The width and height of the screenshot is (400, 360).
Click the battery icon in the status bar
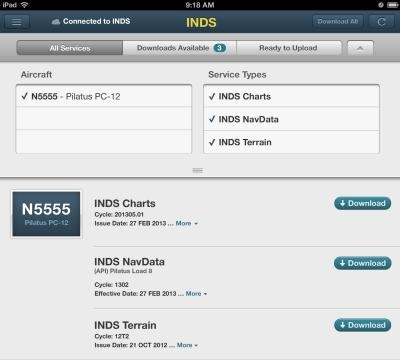[392, 5]
